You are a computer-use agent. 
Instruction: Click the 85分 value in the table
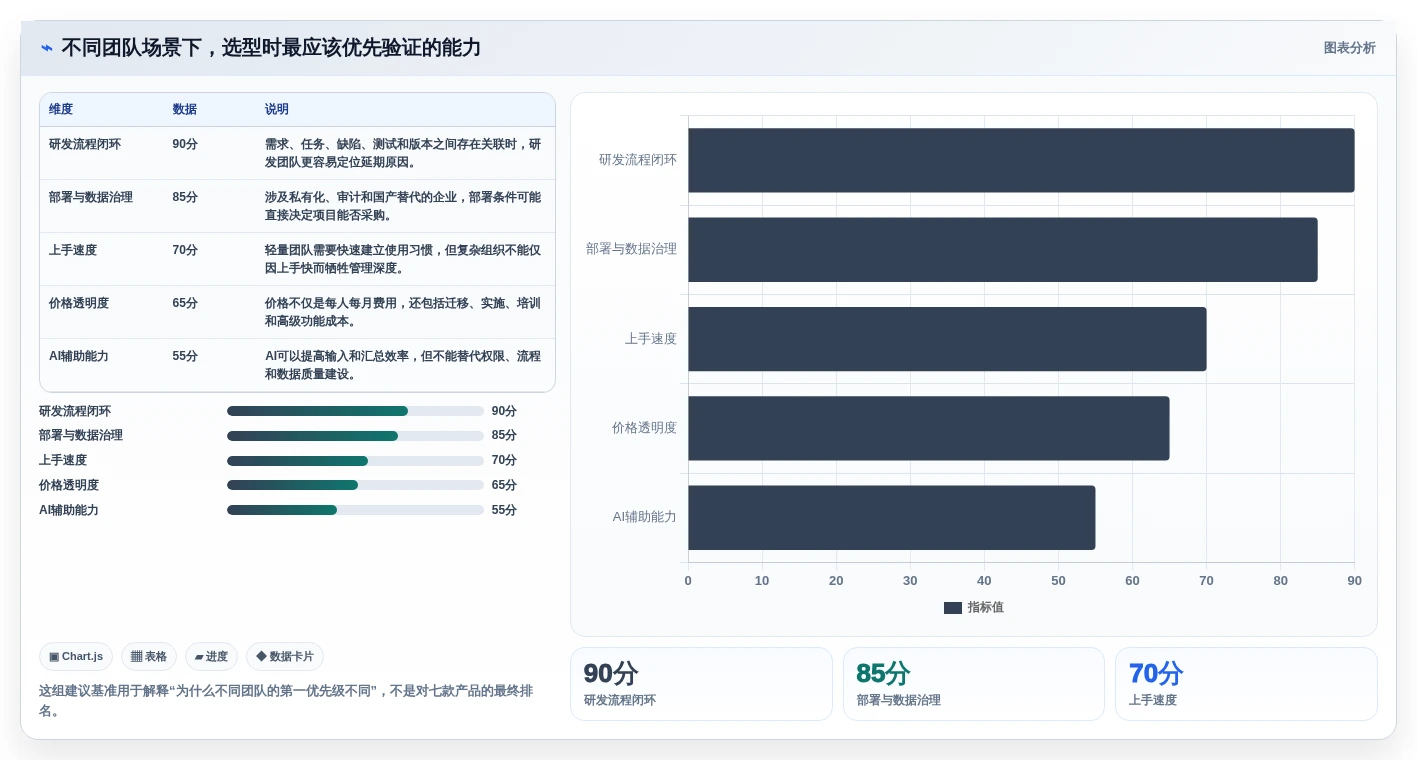coord(185,197)
